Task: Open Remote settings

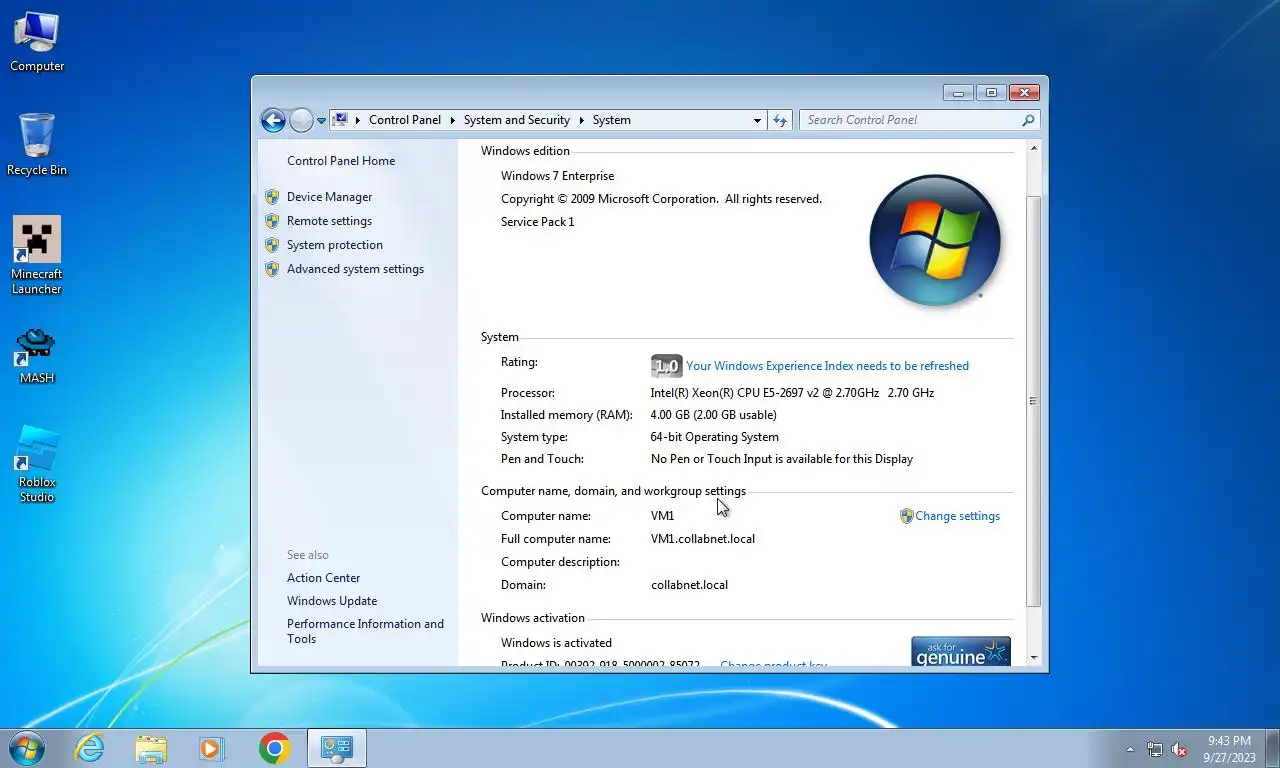Action: (x=329, y=221)
